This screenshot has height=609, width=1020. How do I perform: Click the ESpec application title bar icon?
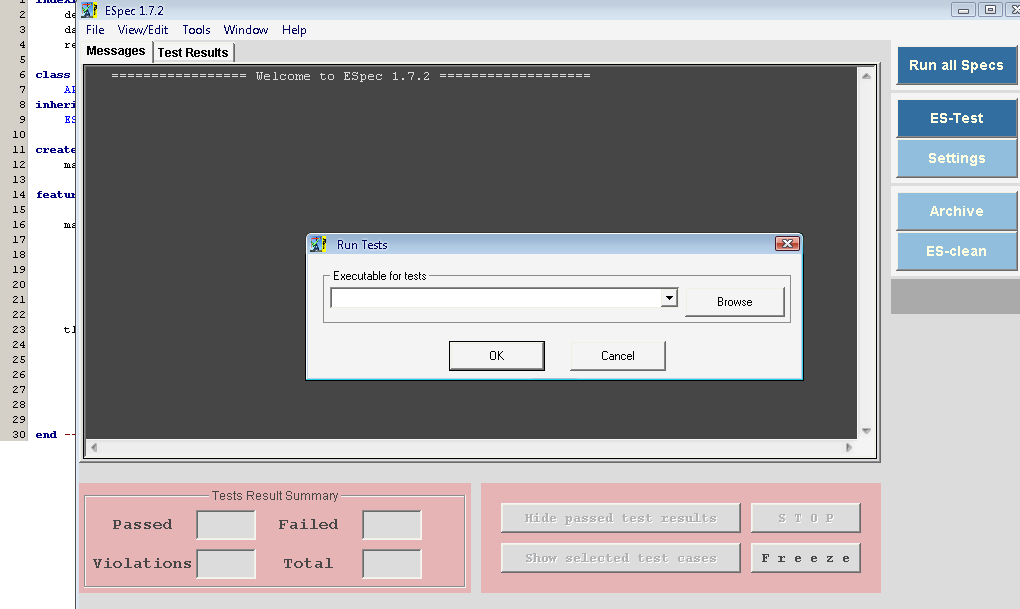pyautogui.click(x=89, y=10)
